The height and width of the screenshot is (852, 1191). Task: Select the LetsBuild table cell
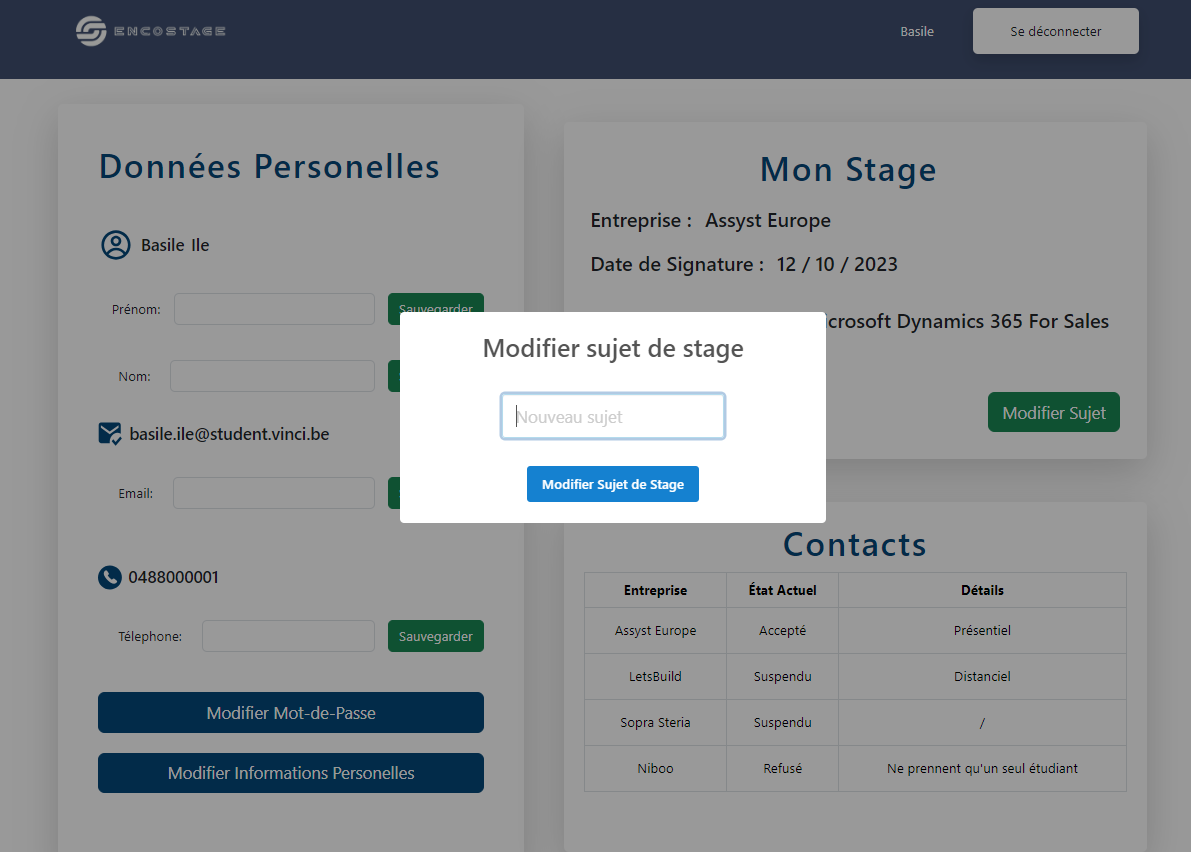click(x=656, y=677)
